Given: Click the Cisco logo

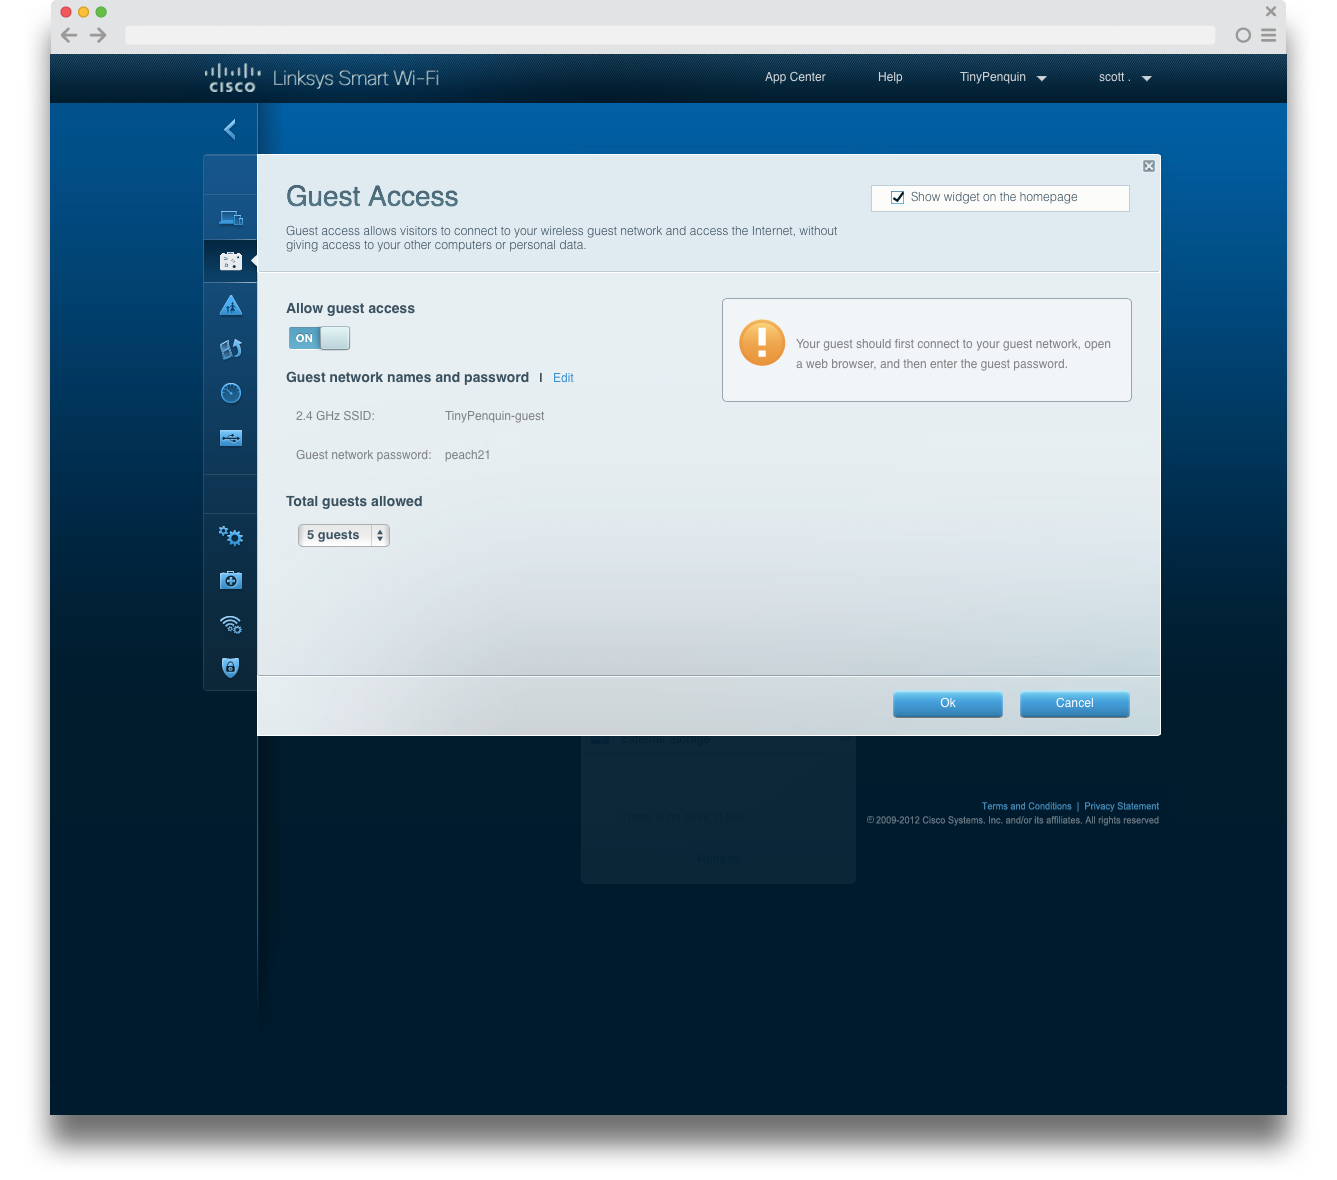Looking at the screenshot, I should click(x=232, y=78).
